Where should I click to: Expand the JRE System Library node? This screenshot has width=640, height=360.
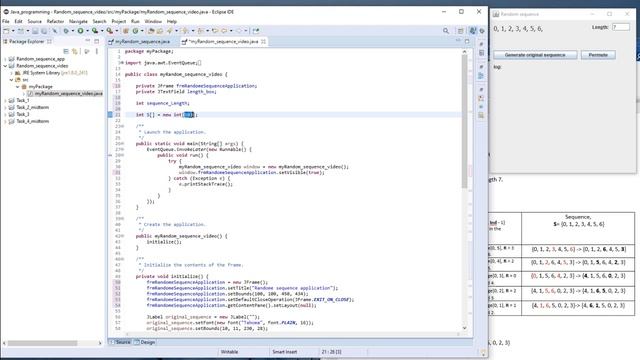point(11,73)
